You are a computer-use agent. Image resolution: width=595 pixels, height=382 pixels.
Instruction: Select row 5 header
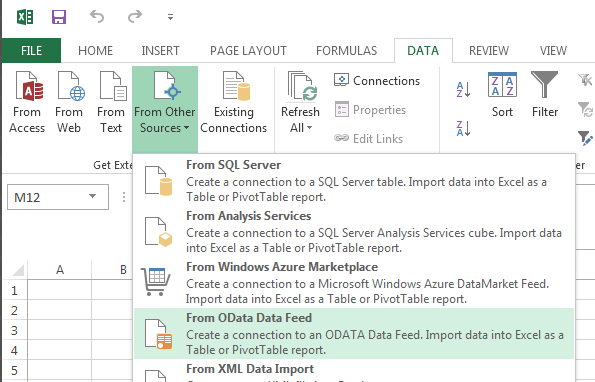(x=14, y=370)
